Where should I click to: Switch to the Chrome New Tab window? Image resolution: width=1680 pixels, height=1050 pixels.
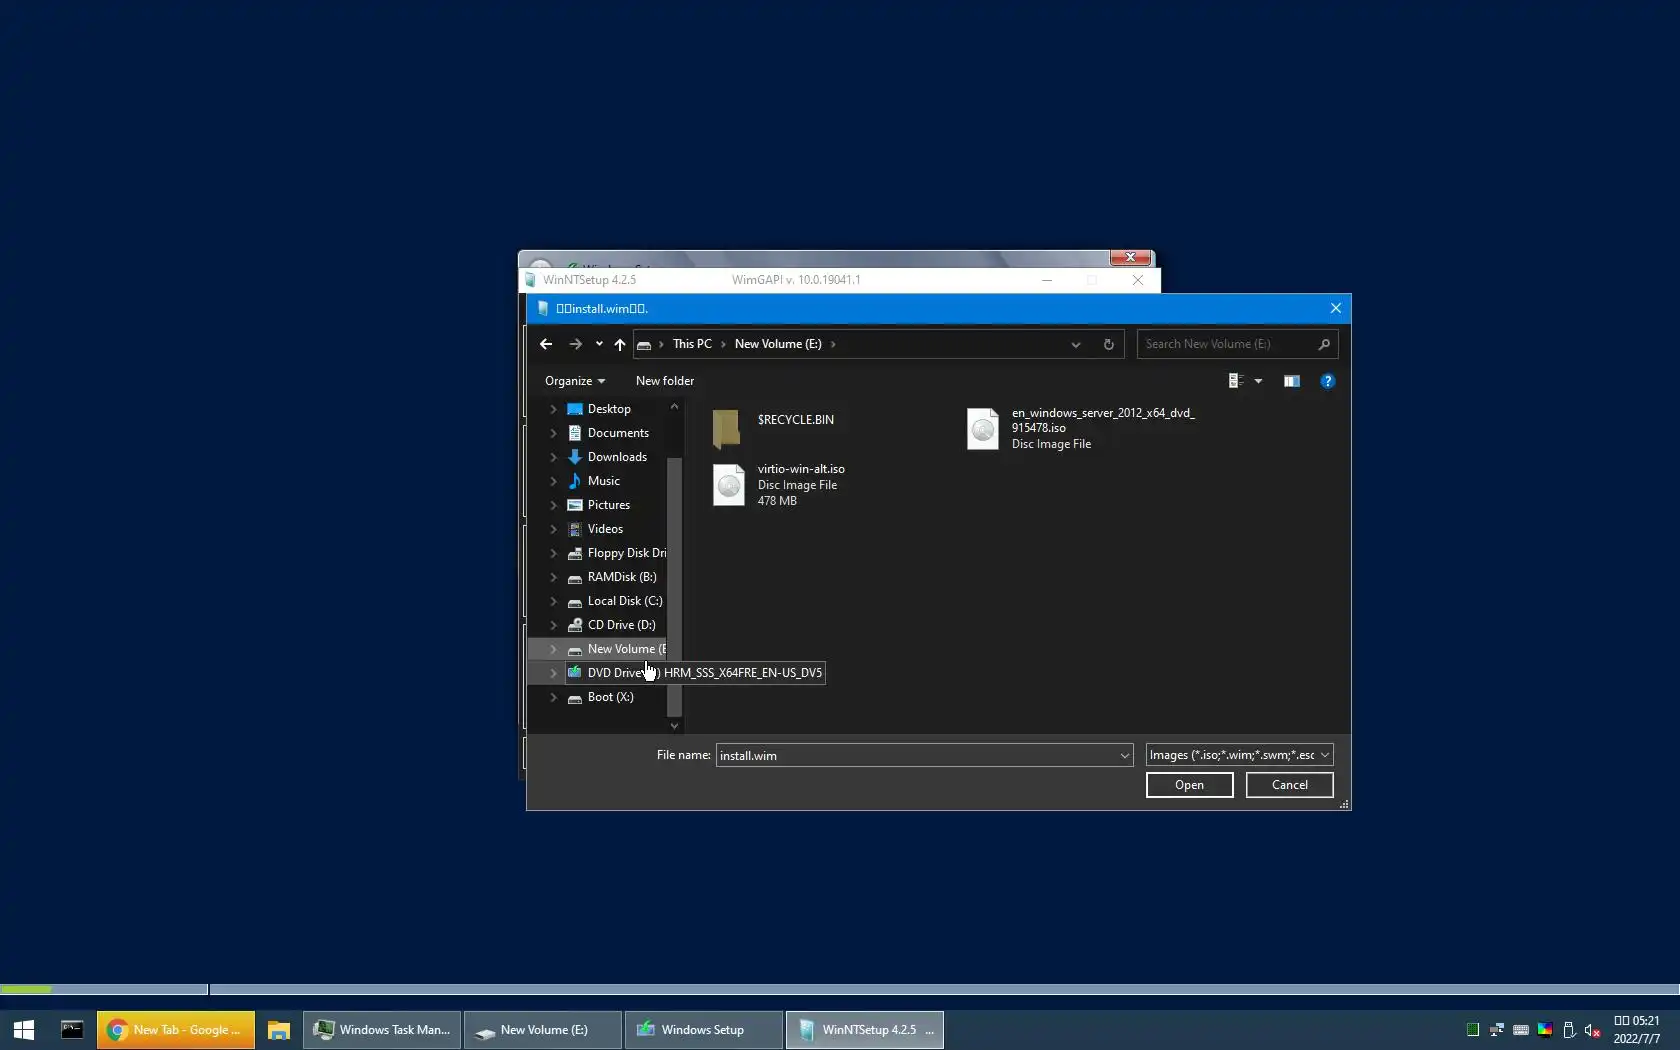click(x=176, y=1030)
